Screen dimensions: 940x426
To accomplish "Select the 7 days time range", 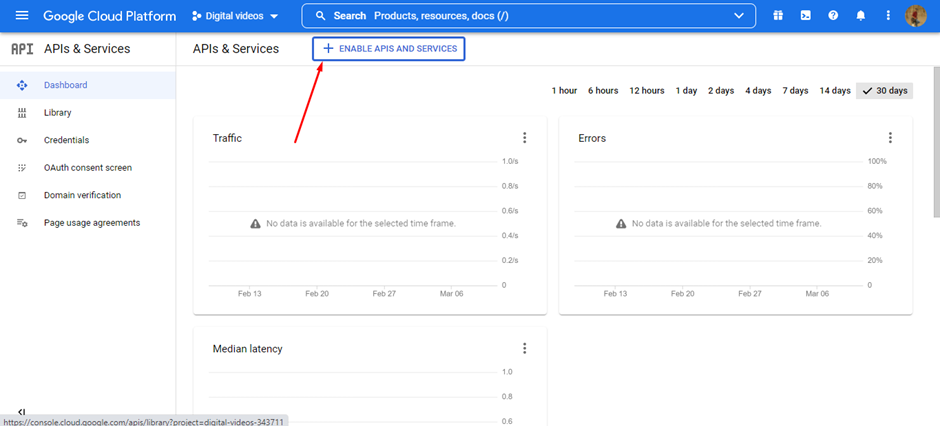I will tap(795, 91).
